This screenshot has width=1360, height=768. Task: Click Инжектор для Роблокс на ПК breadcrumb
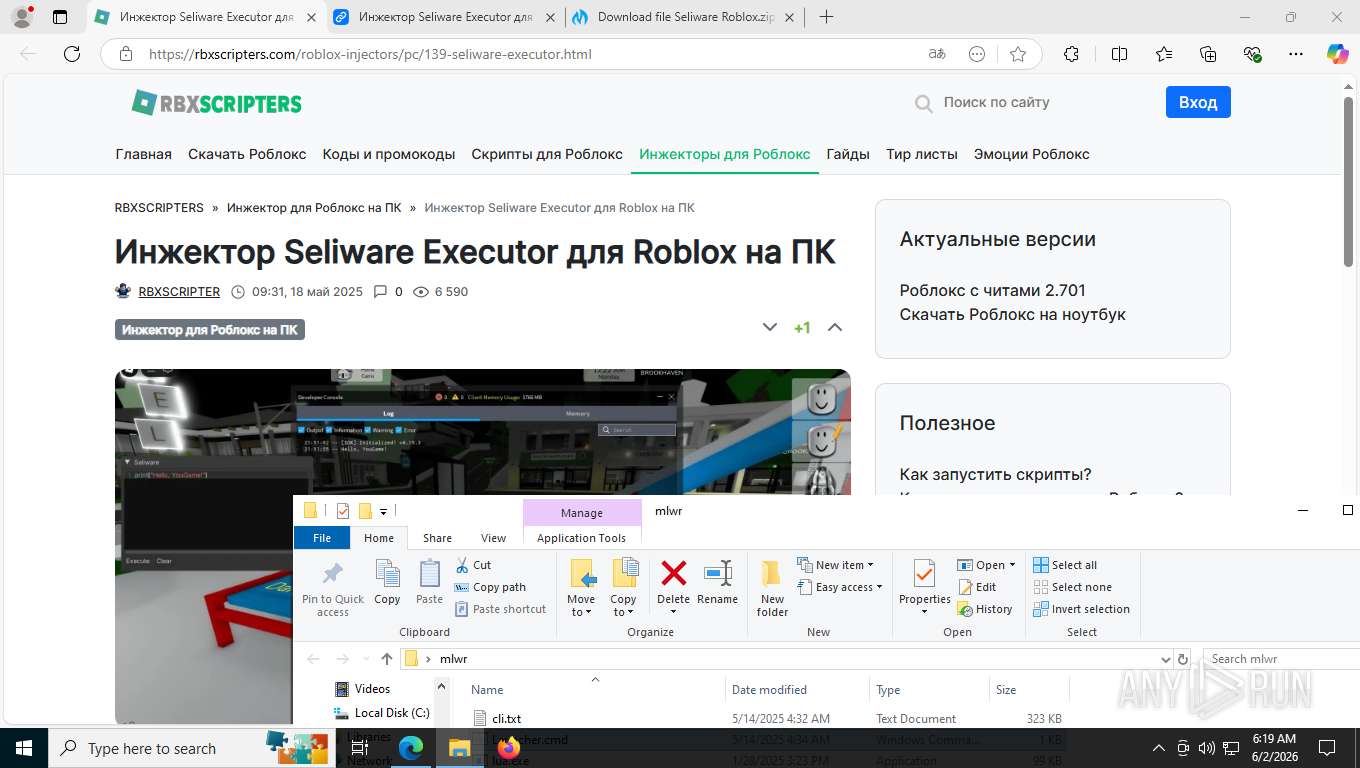click(x=314, y=208)
